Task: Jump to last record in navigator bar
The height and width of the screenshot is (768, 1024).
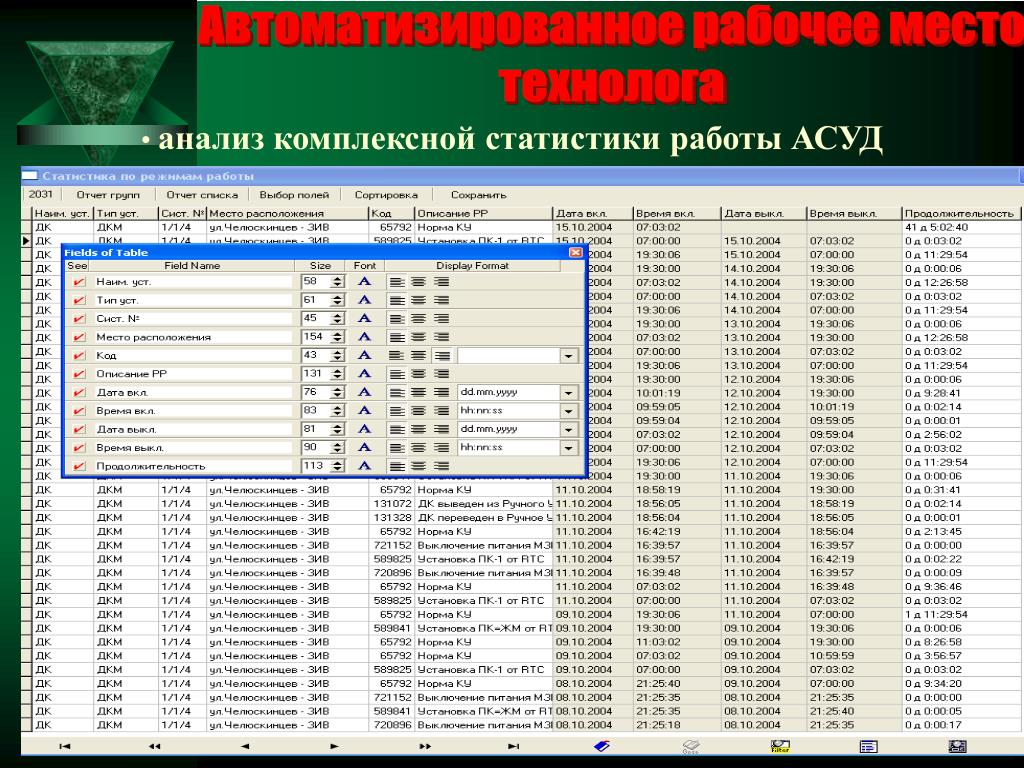Action: 514,746
